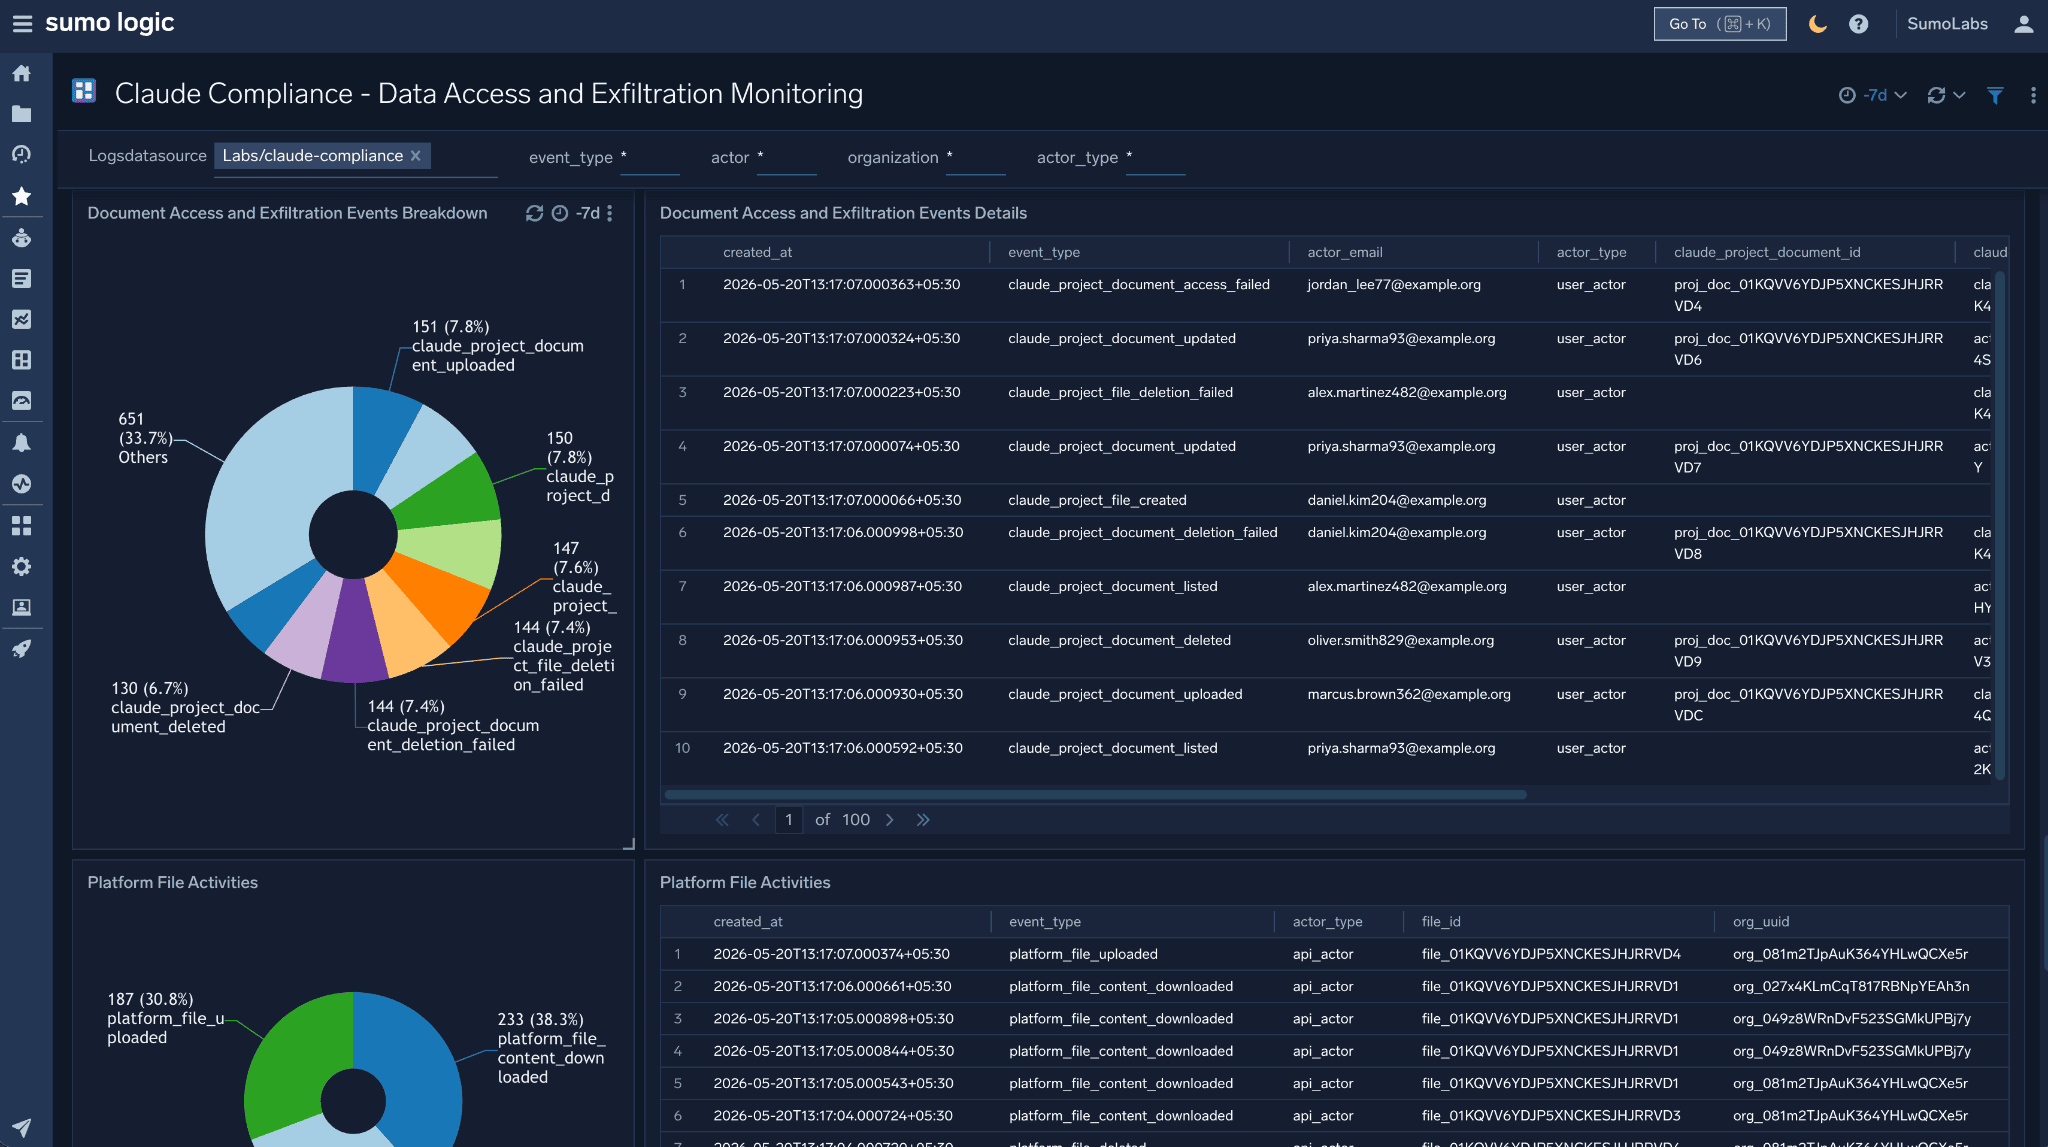Image resolution: width=2048 pixels, height=1147 pixels.
Task: Click the SumoLabs account label
Action: pyautogui.click(x=1947, y=24)
